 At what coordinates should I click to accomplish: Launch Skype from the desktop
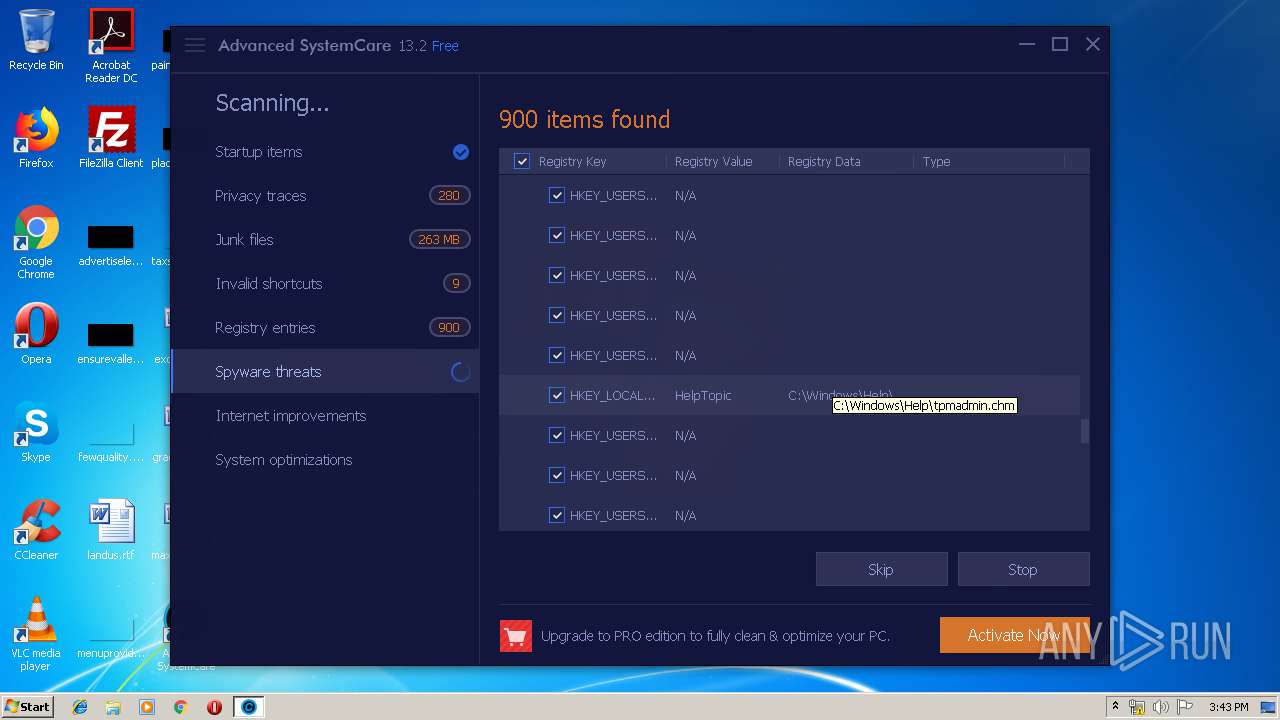pos(36,432)
